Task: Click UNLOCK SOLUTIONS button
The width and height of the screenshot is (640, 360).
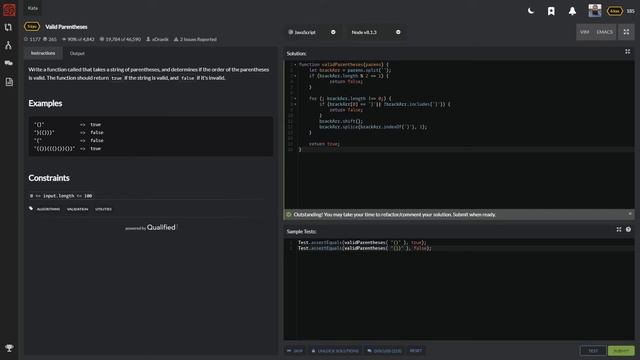Action: point(335,351)
